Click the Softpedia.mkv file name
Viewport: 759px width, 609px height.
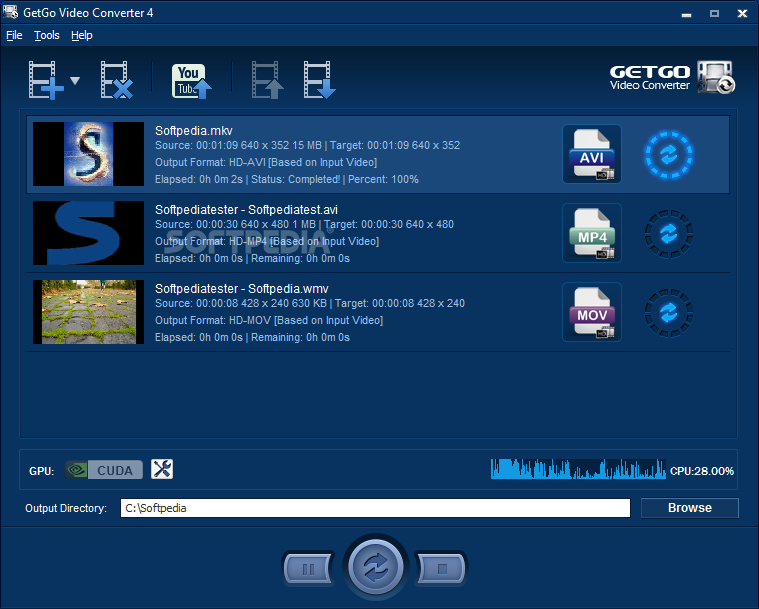tap(194, 131)
